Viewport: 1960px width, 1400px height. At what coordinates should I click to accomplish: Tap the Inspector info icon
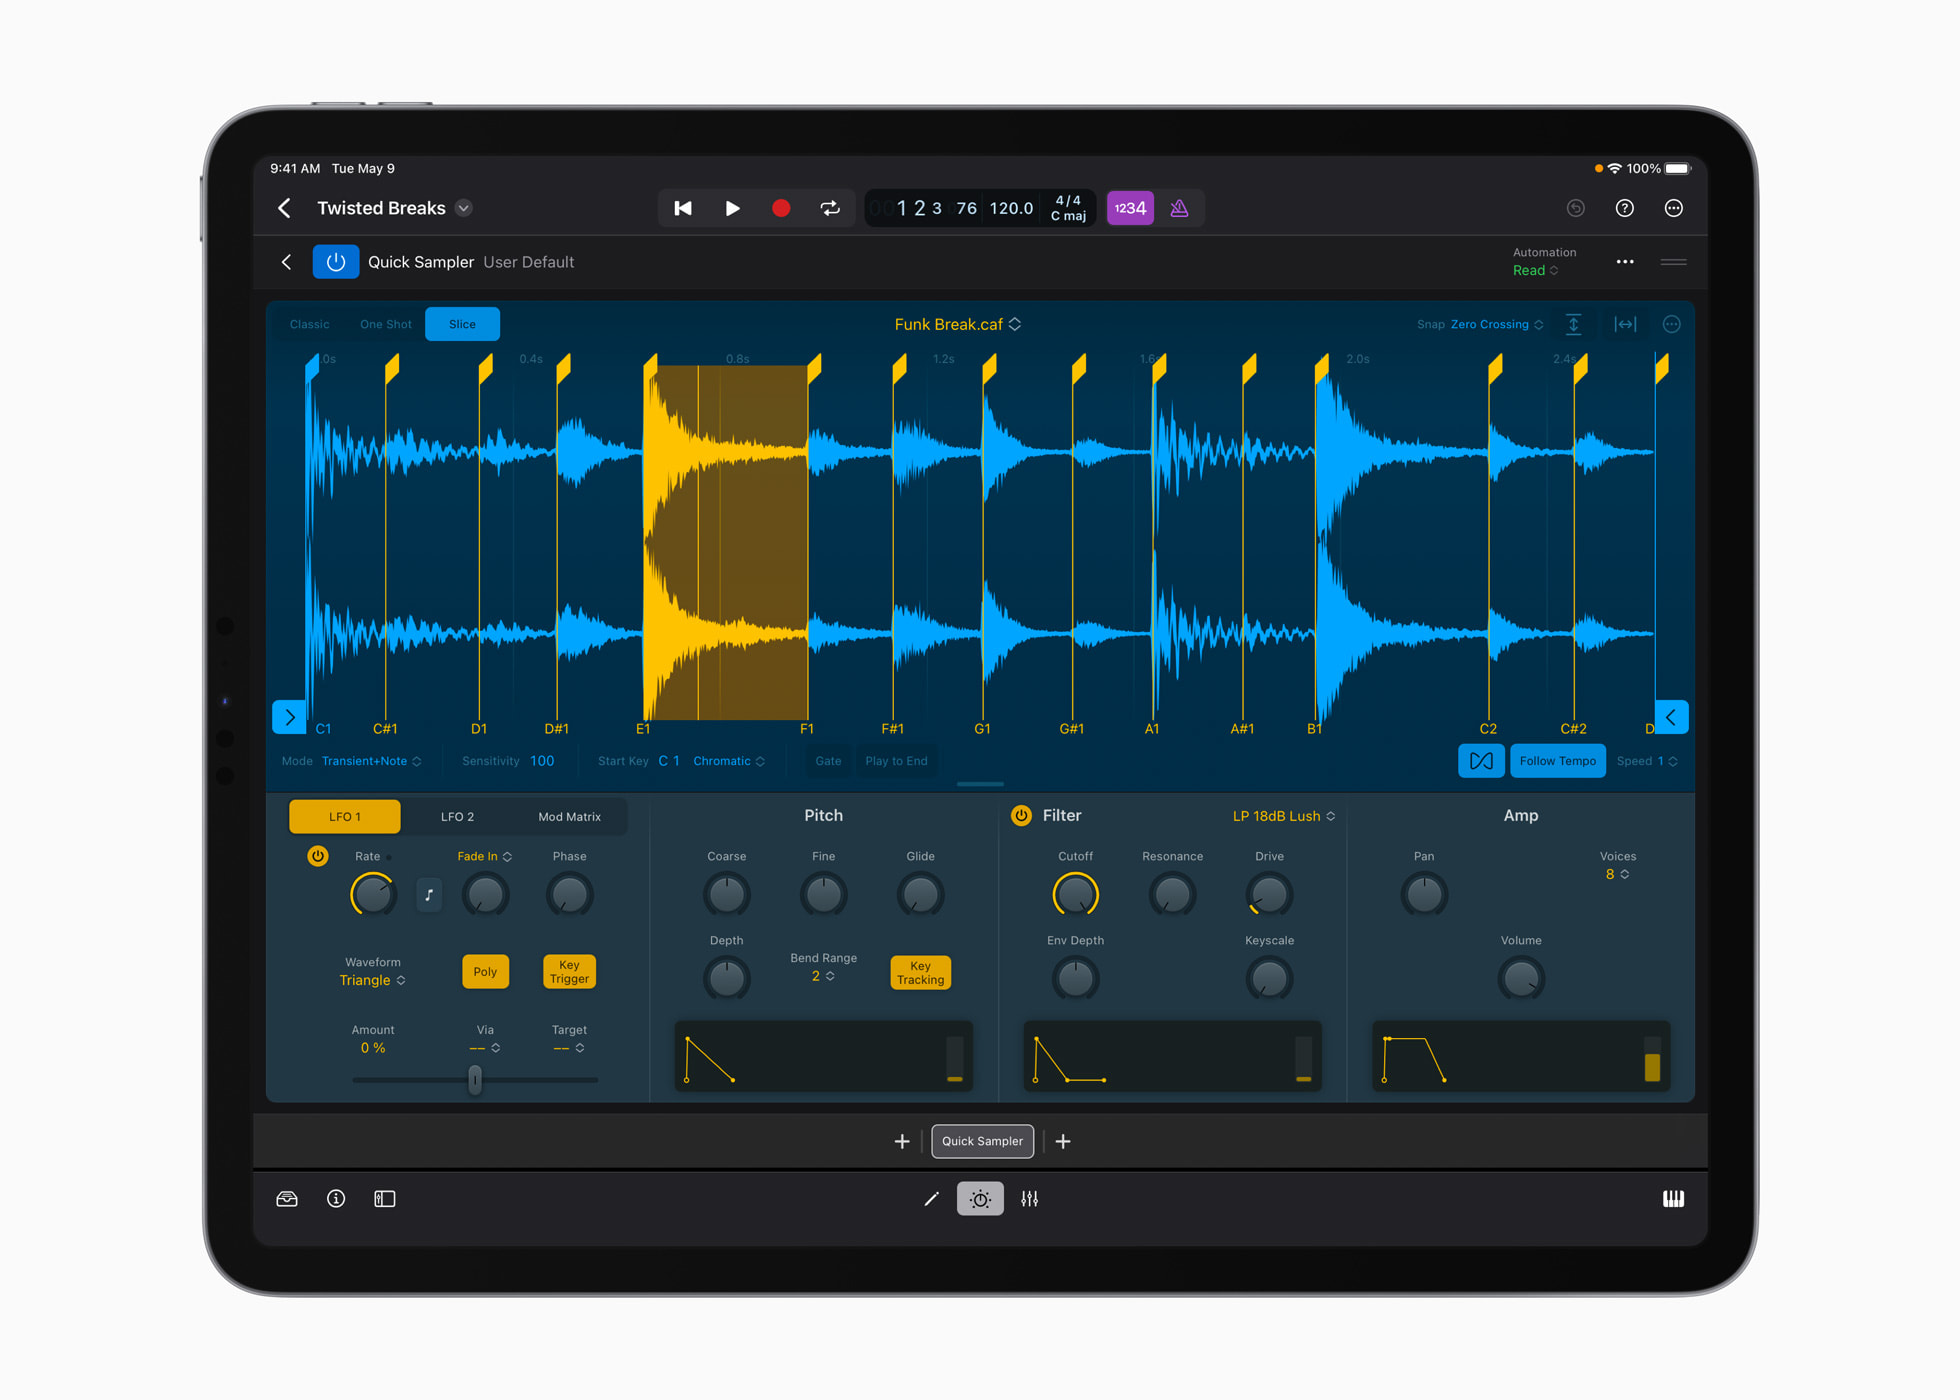tap(336, 1198)
